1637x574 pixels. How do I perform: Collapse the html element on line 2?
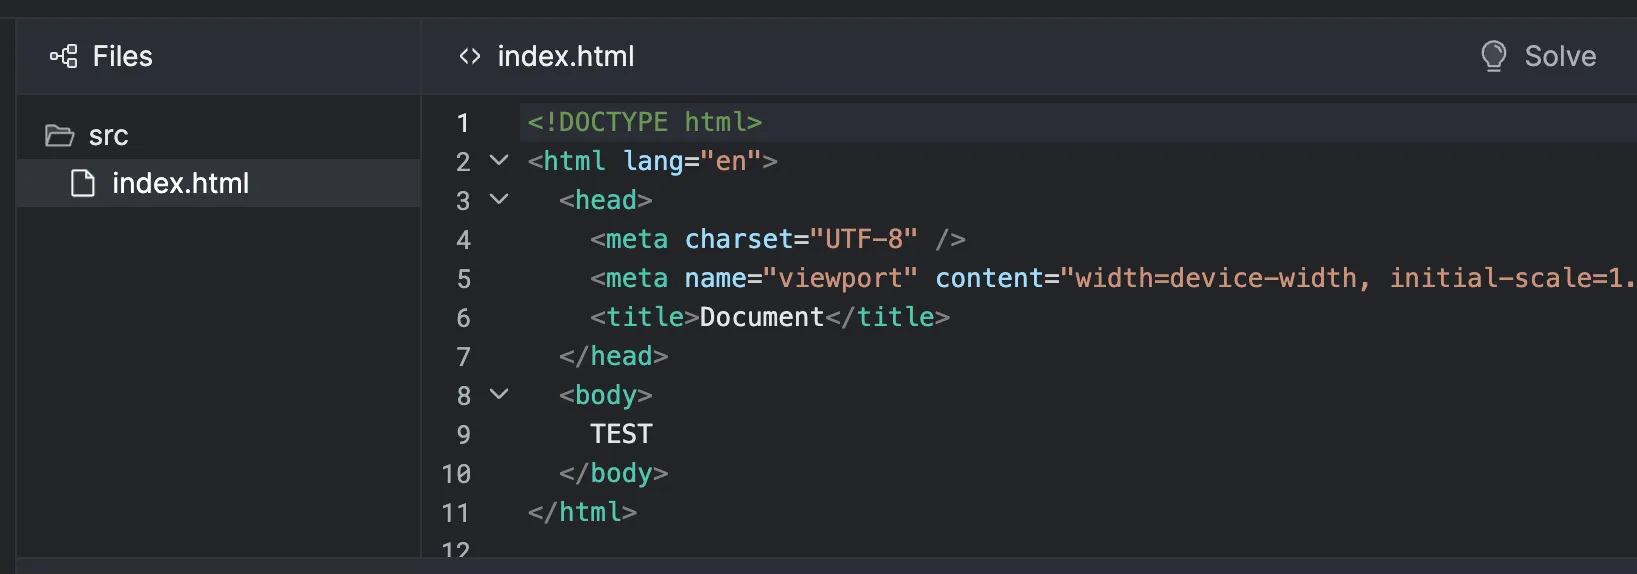click(499, 160)
